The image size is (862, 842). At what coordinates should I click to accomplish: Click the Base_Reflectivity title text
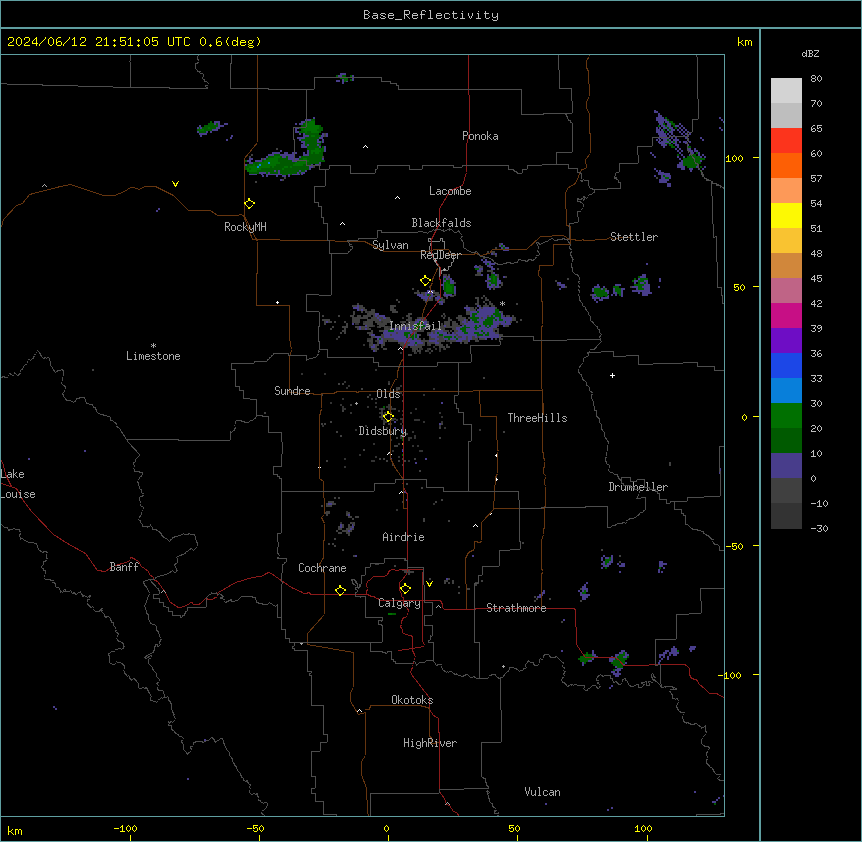click(431, 15)
